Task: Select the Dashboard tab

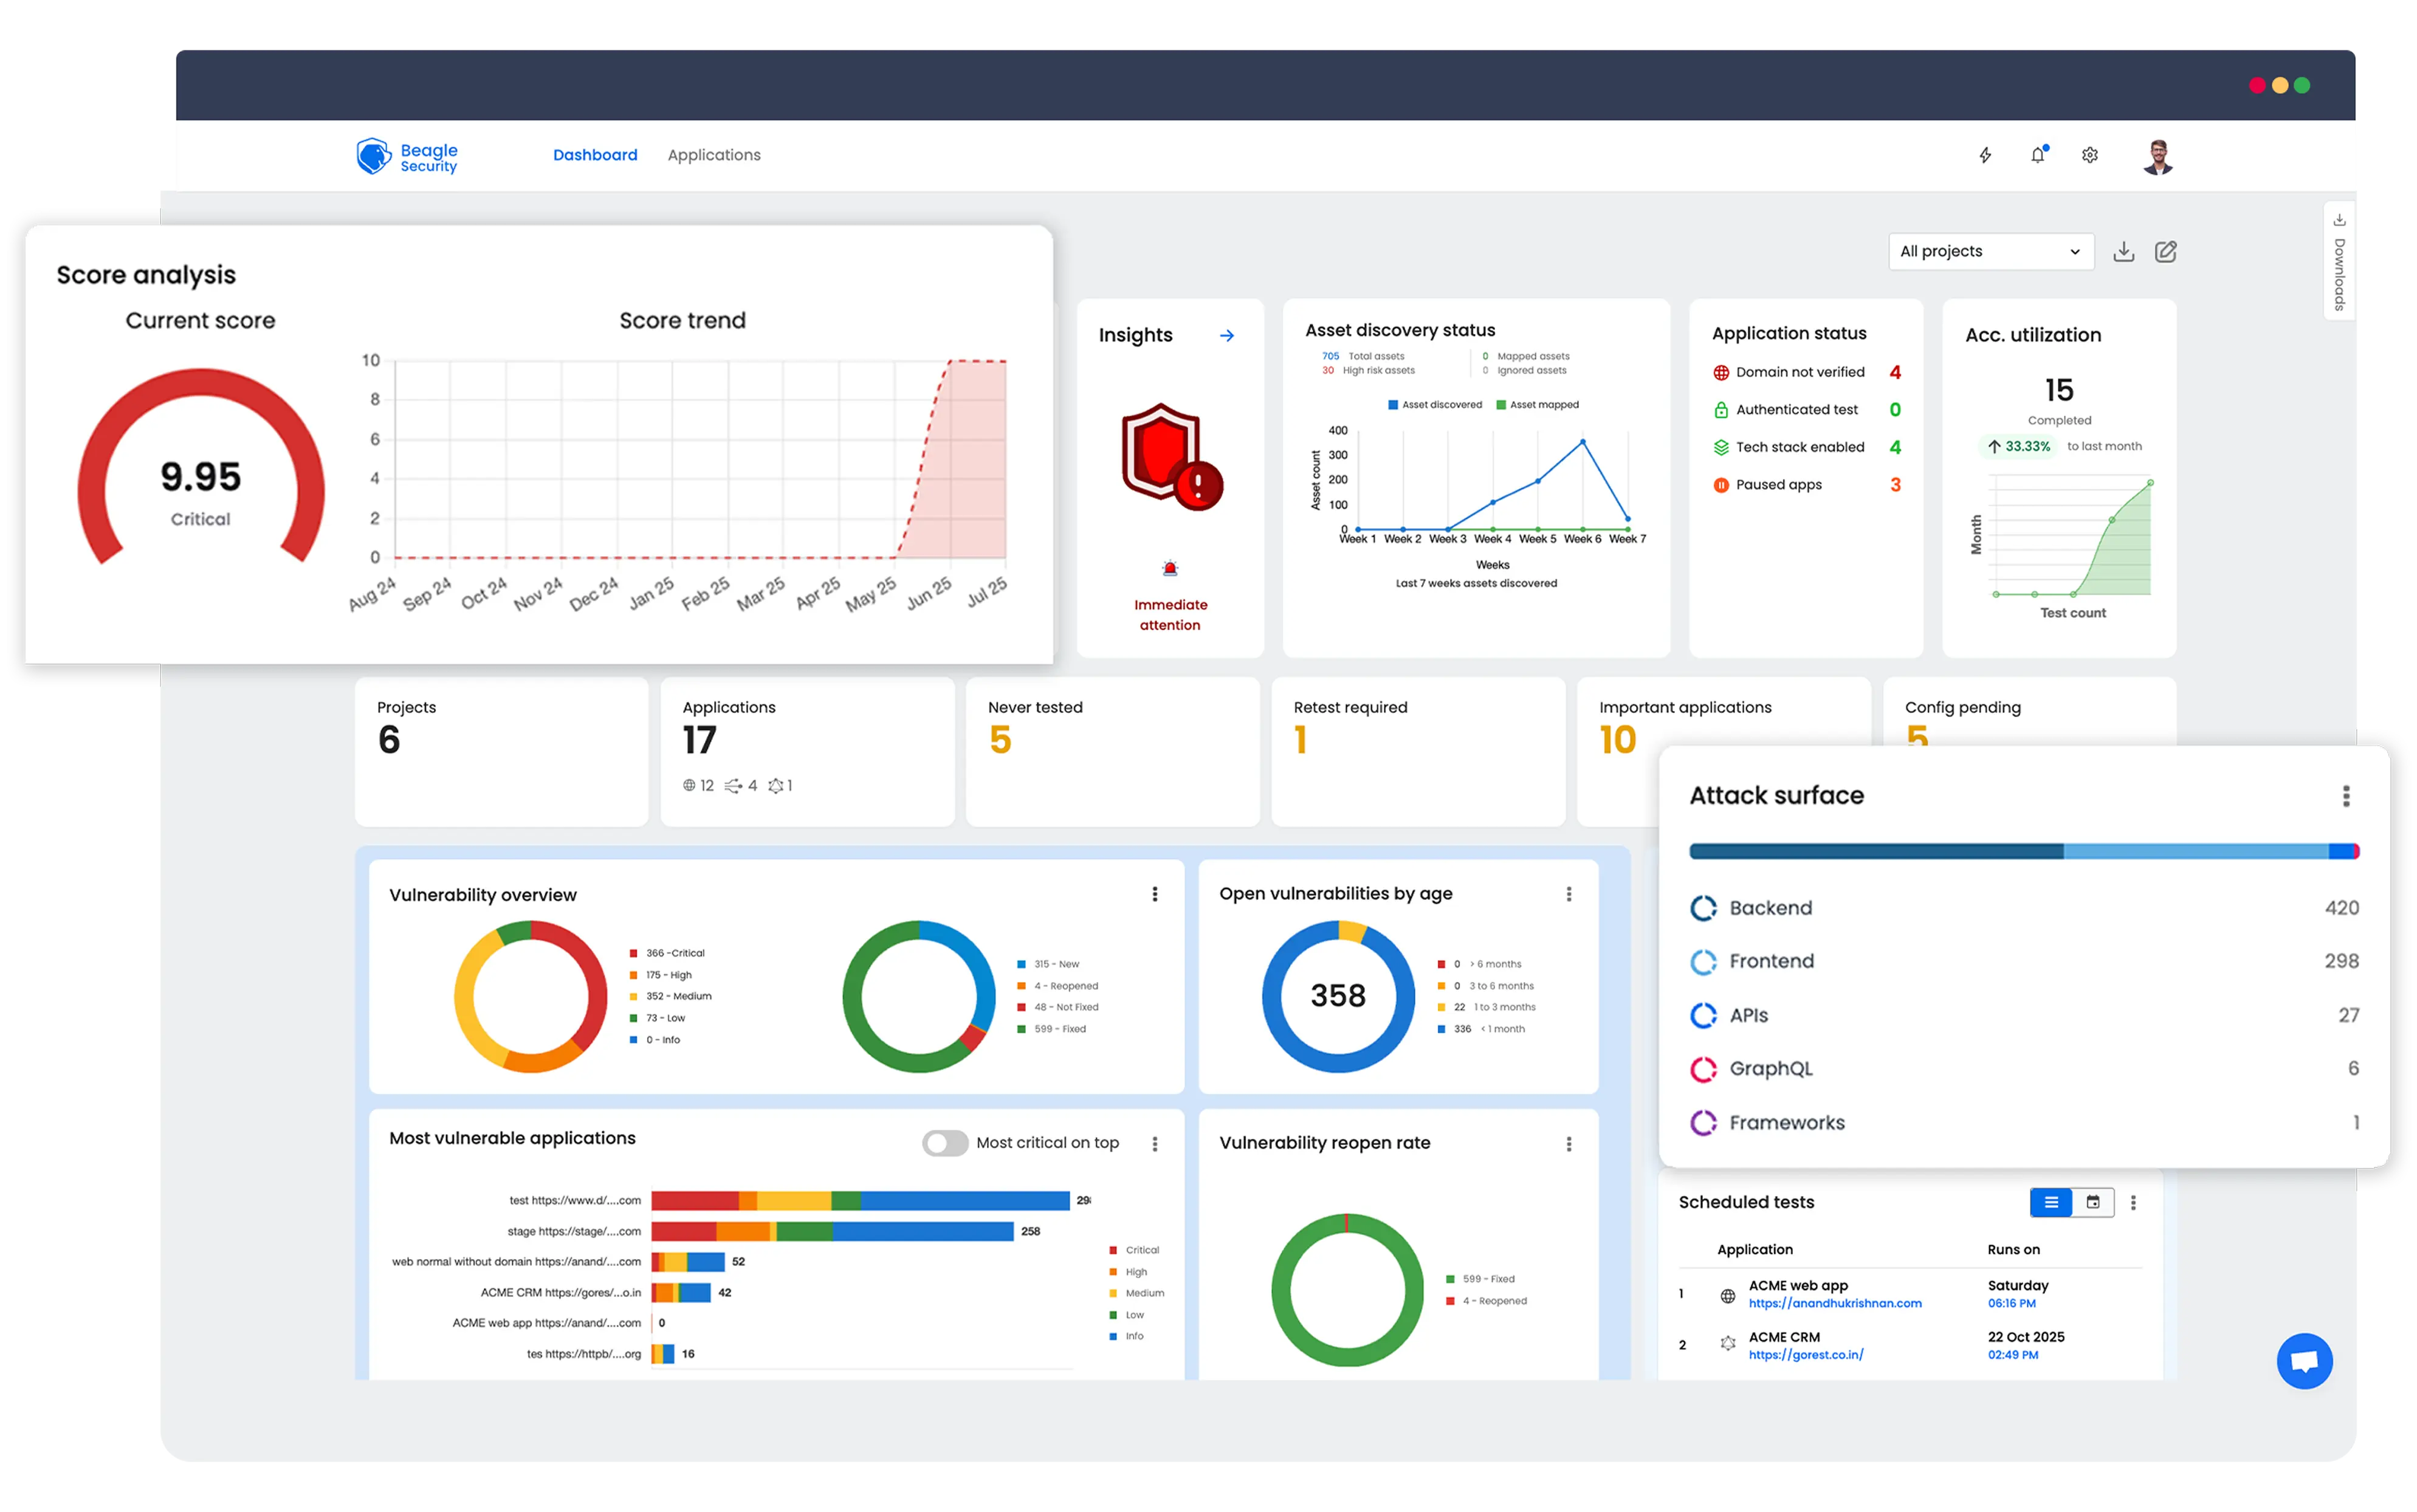Action: click(x=595, y=155)
